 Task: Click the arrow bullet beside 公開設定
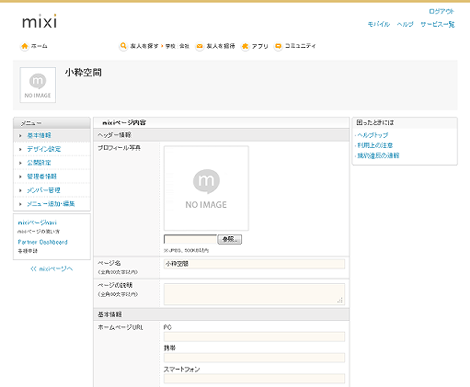click(20, 163)
